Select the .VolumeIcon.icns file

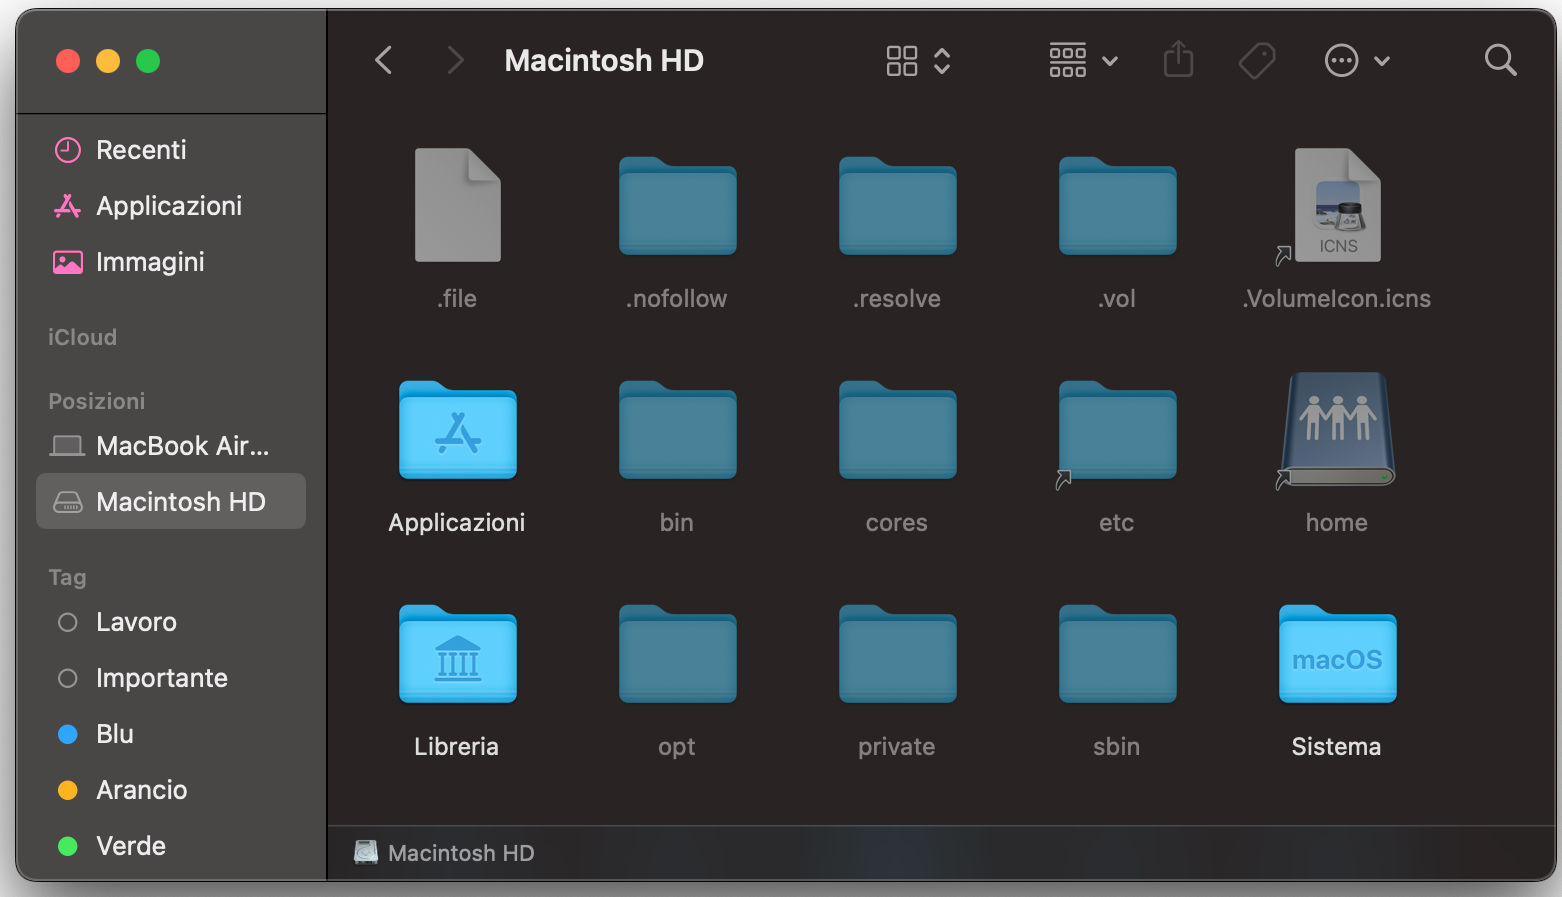pyautogui.click(x=1337, y=208)
